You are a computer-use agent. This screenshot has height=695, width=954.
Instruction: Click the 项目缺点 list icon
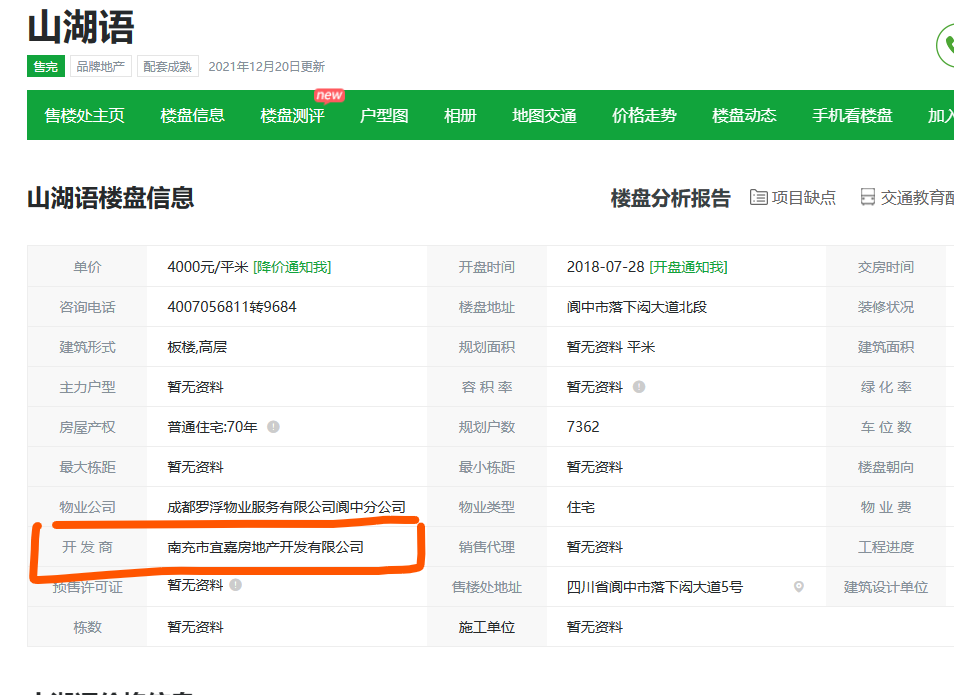758,197
